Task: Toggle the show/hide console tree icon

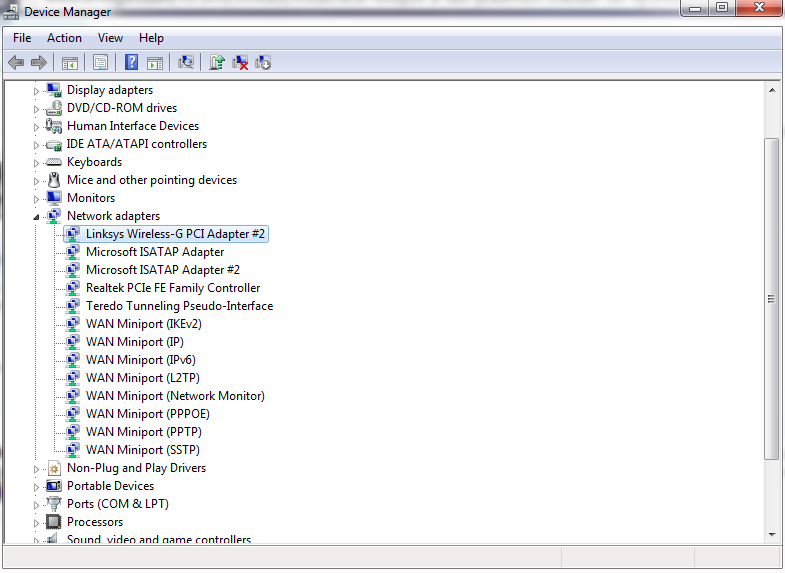Action: pos(70,63)
